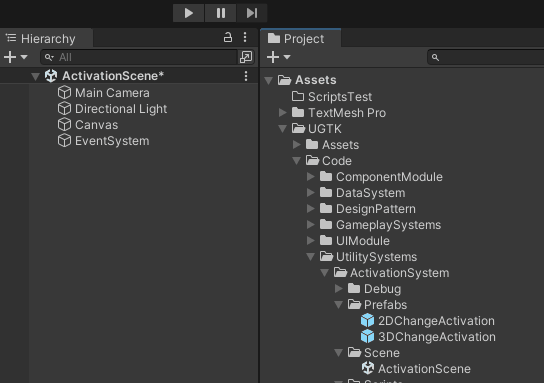Collapse the Scene folder
Viewport: 544px width, 383px height.
tap(339, 353)
